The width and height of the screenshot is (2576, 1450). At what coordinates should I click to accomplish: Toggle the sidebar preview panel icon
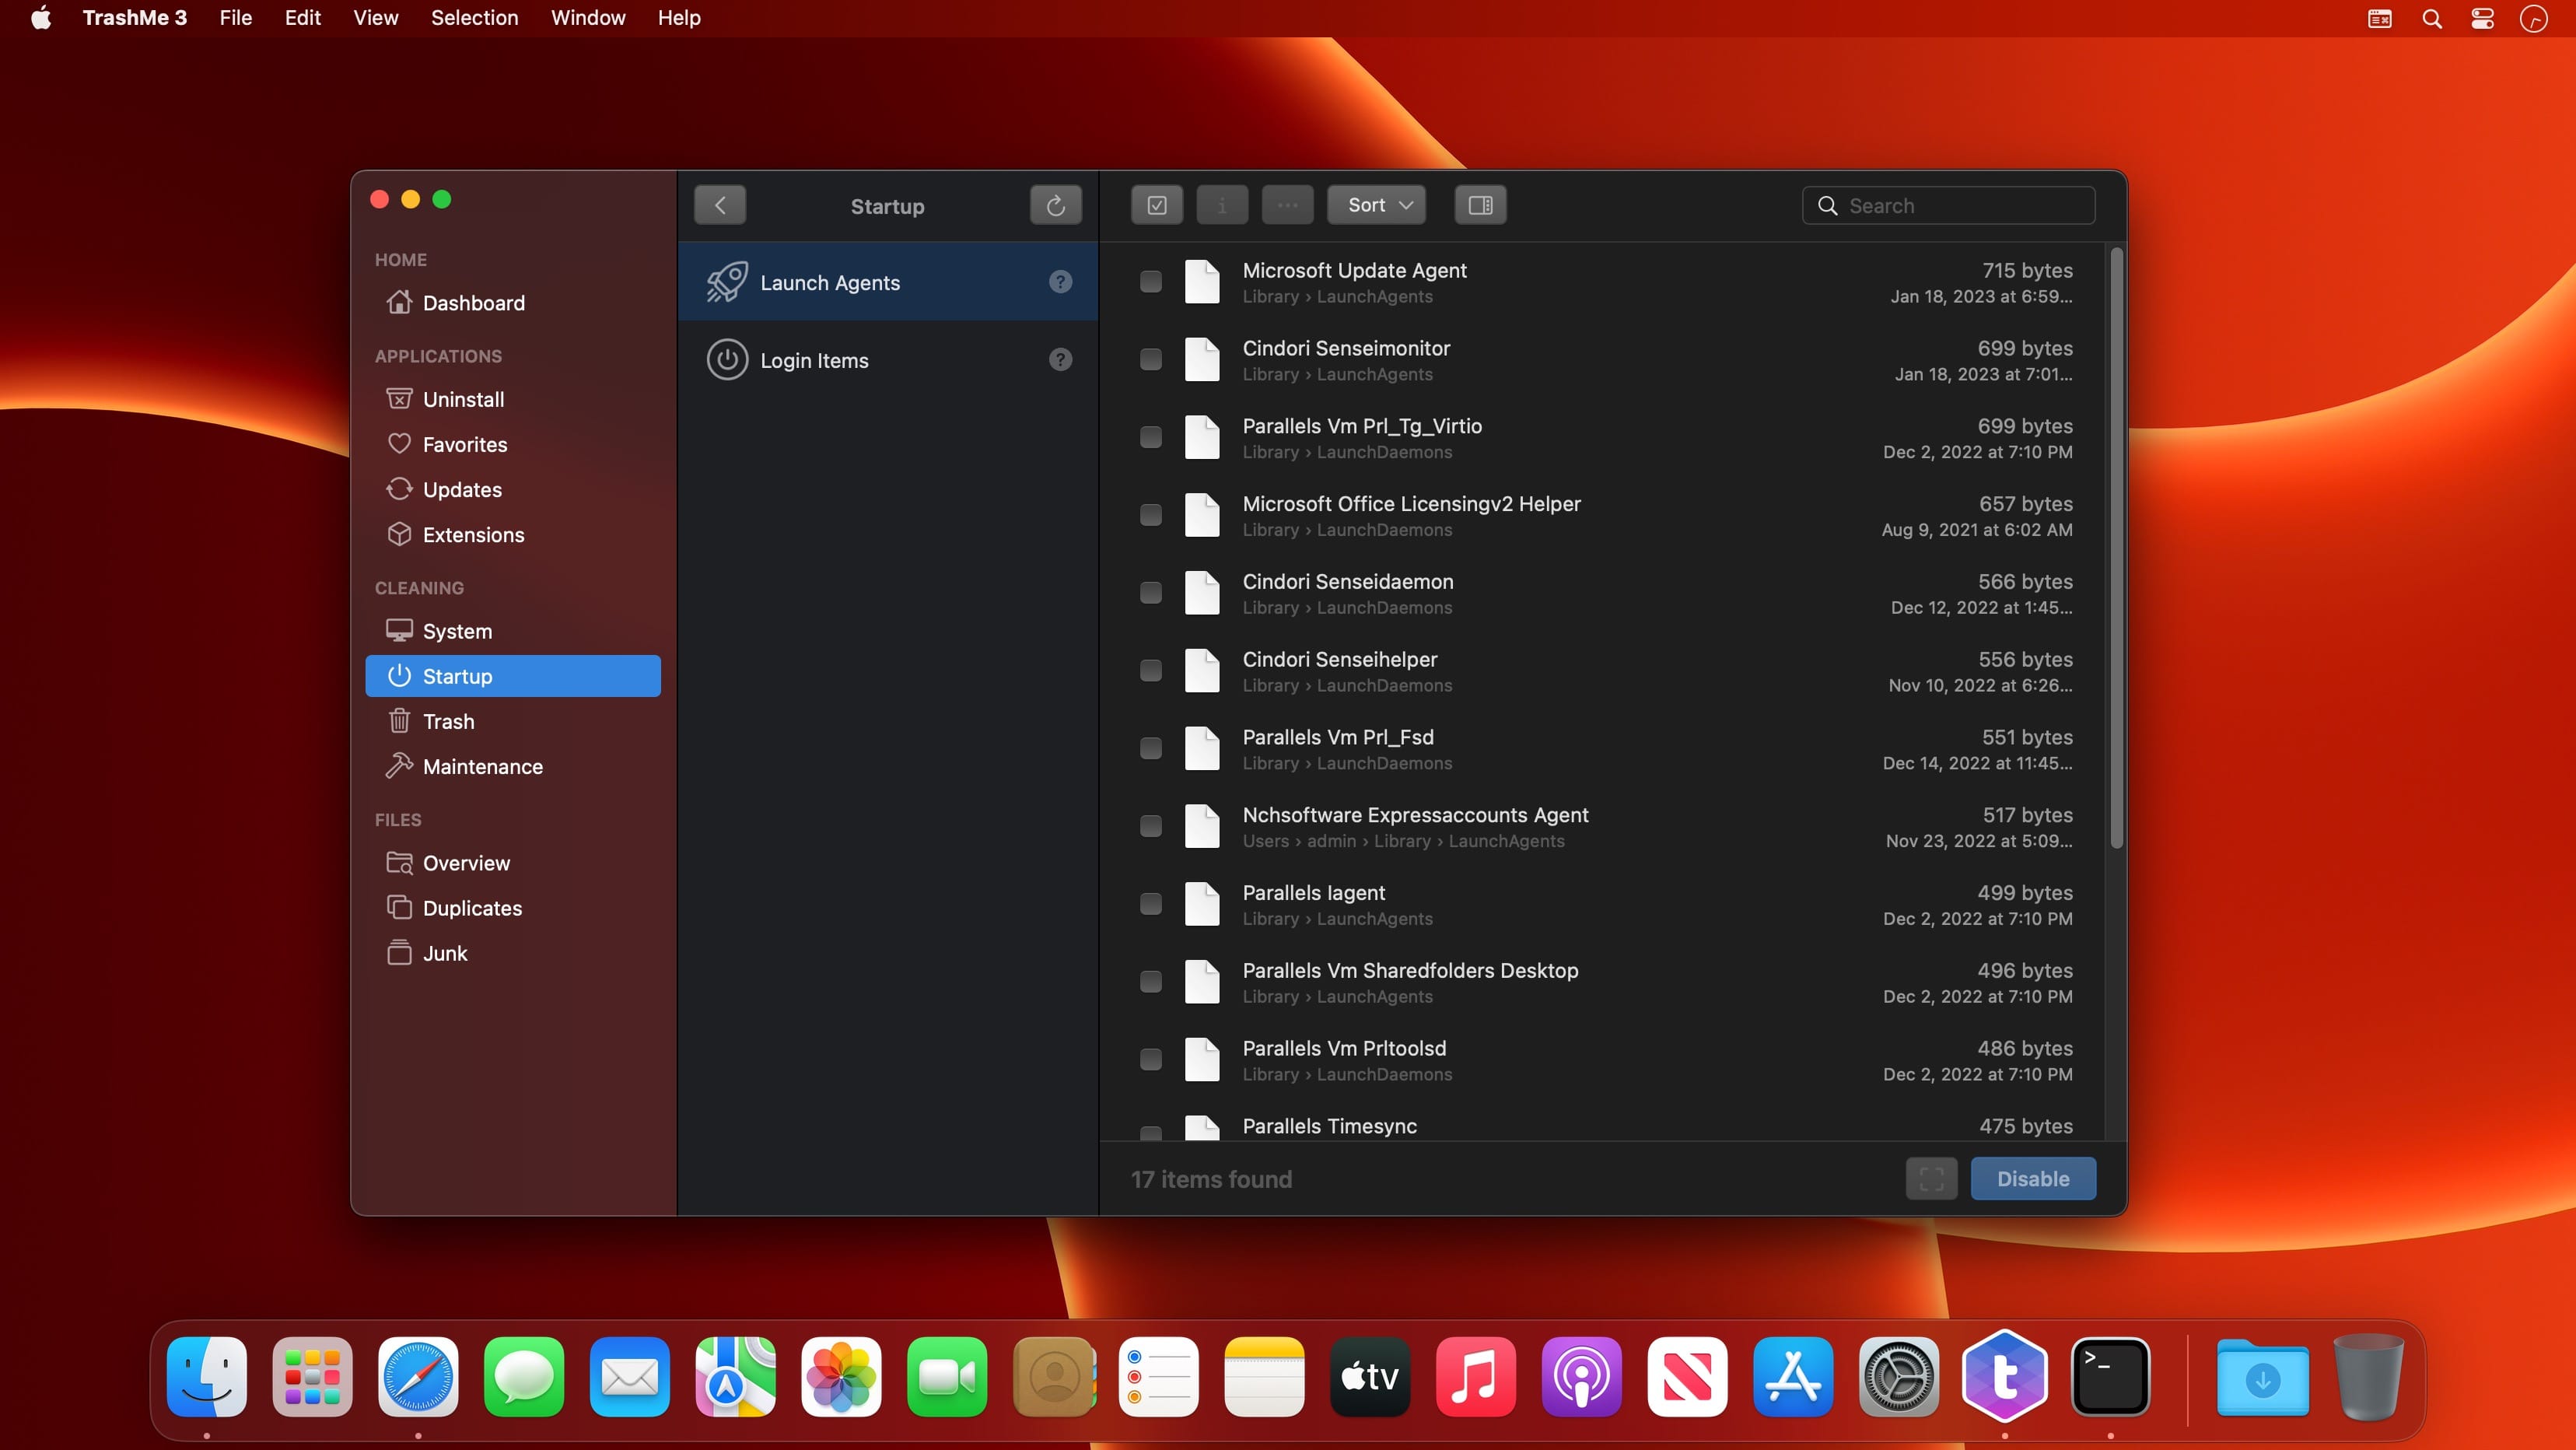(1480, 205)
